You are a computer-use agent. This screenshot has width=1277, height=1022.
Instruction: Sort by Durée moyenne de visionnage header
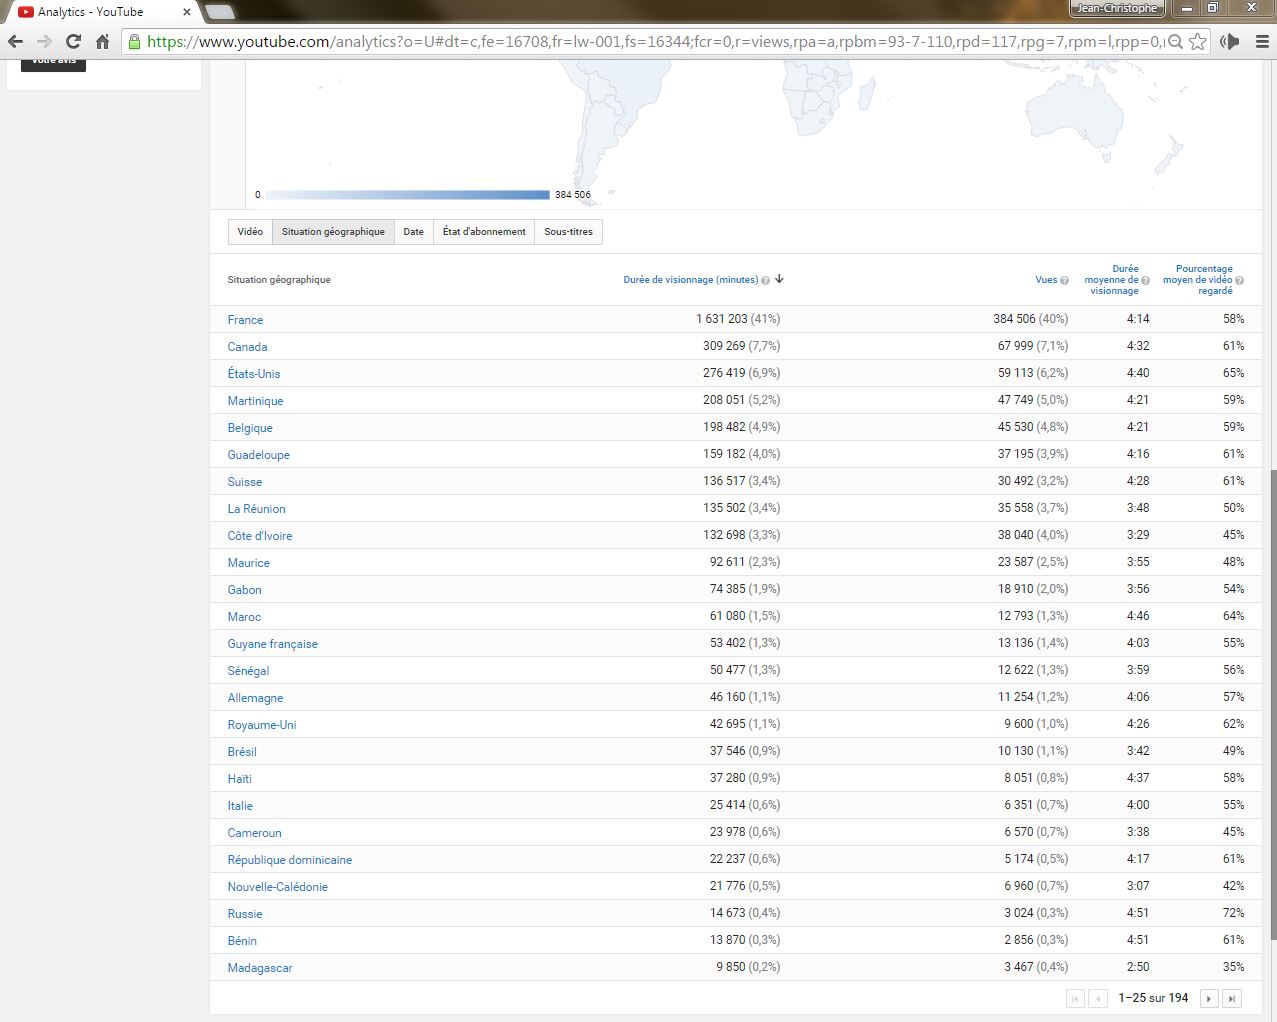[x=1112, y=280]
